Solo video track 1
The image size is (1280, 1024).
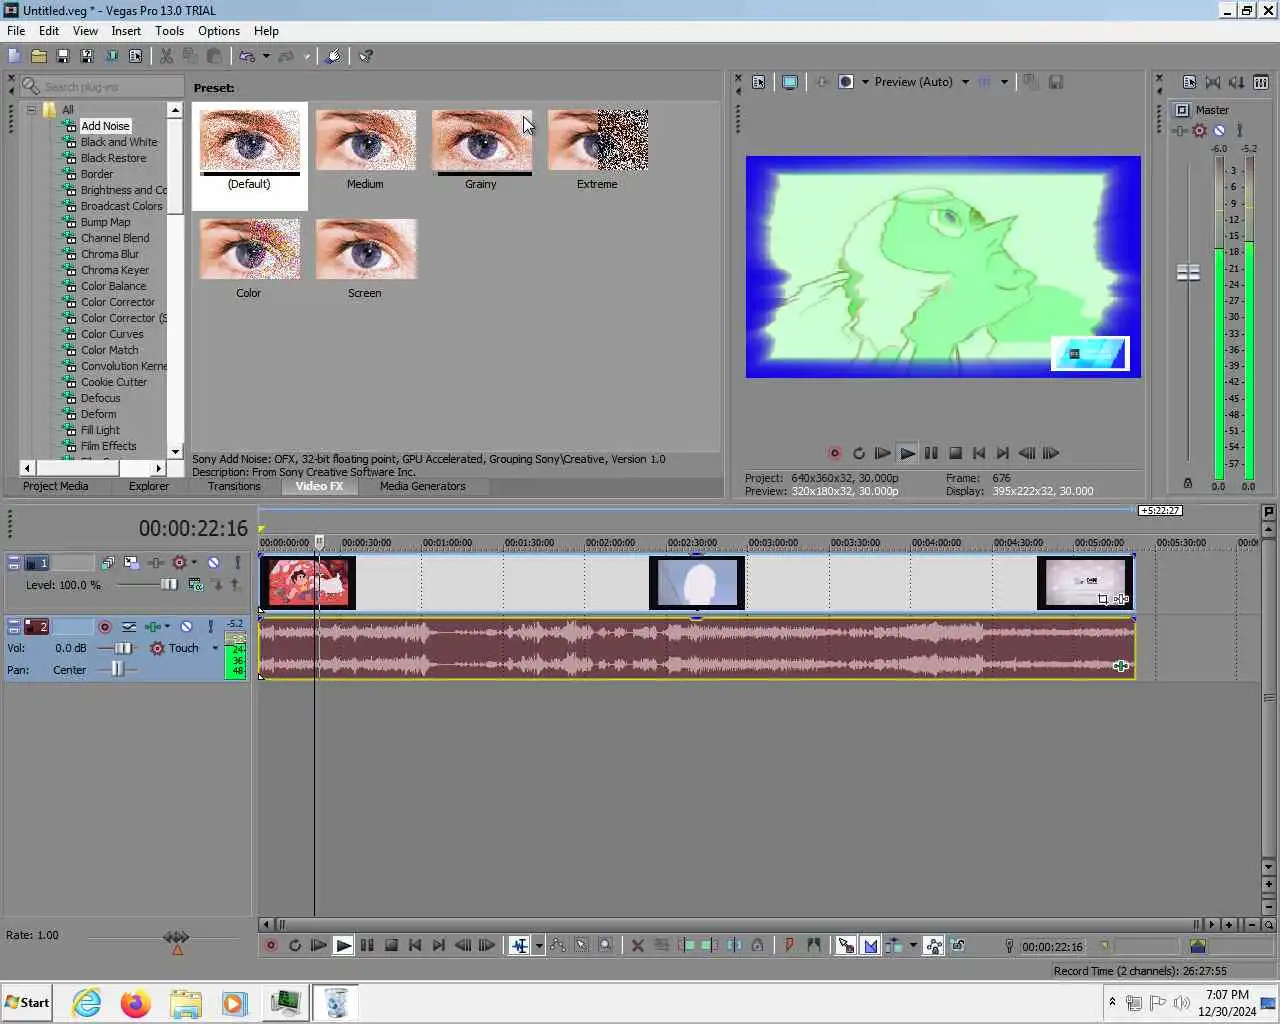click(237, 563)
